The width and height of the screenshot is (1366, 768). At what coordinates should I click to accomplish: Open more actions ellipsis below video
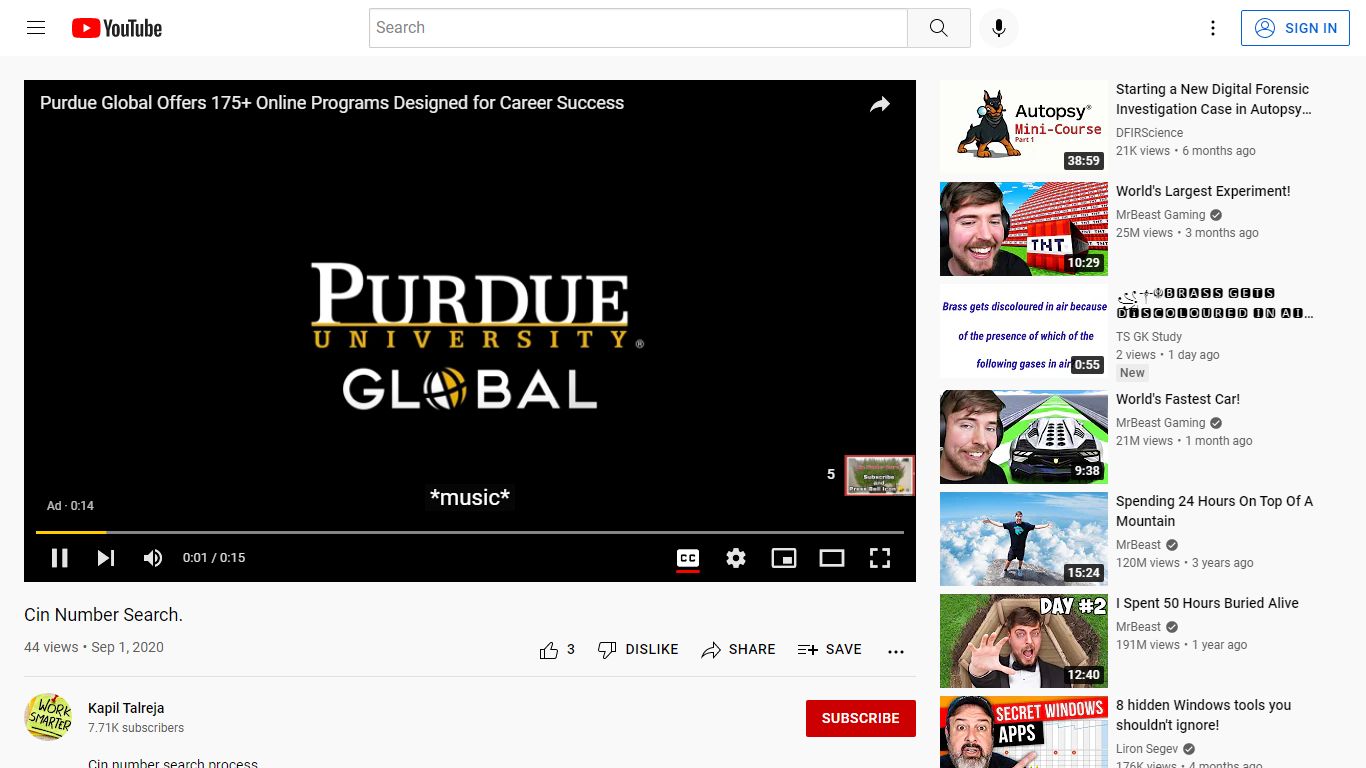[x=896, y=651]
